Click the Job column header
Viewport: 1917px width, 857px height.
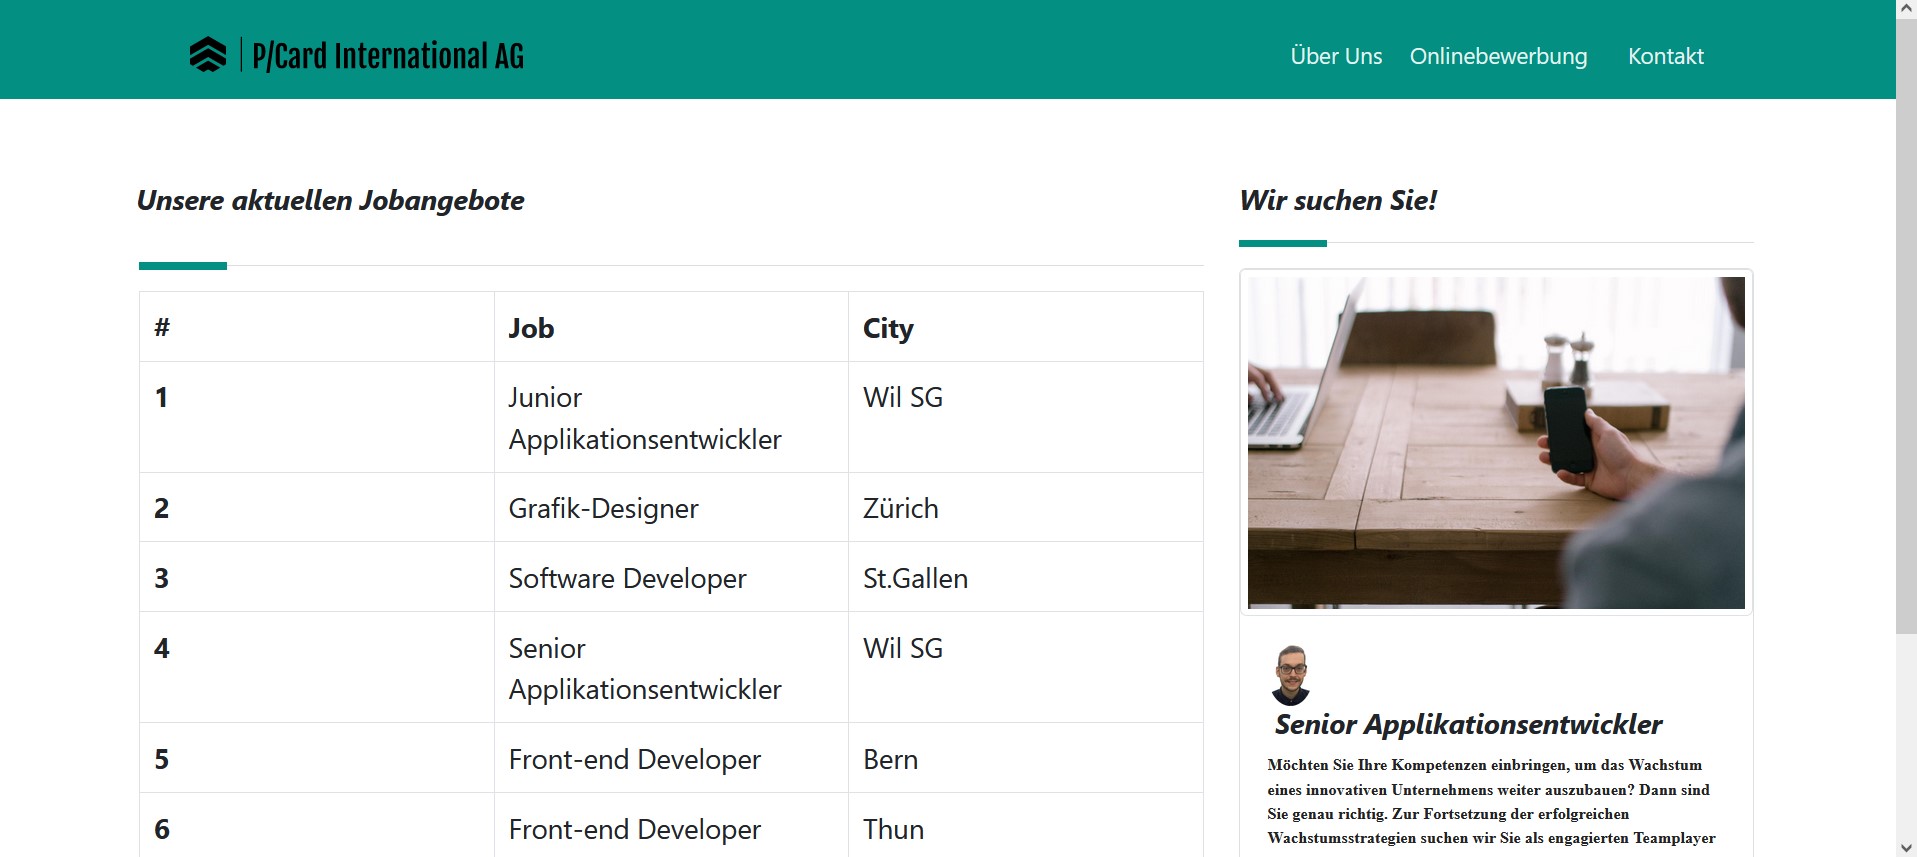531,328
